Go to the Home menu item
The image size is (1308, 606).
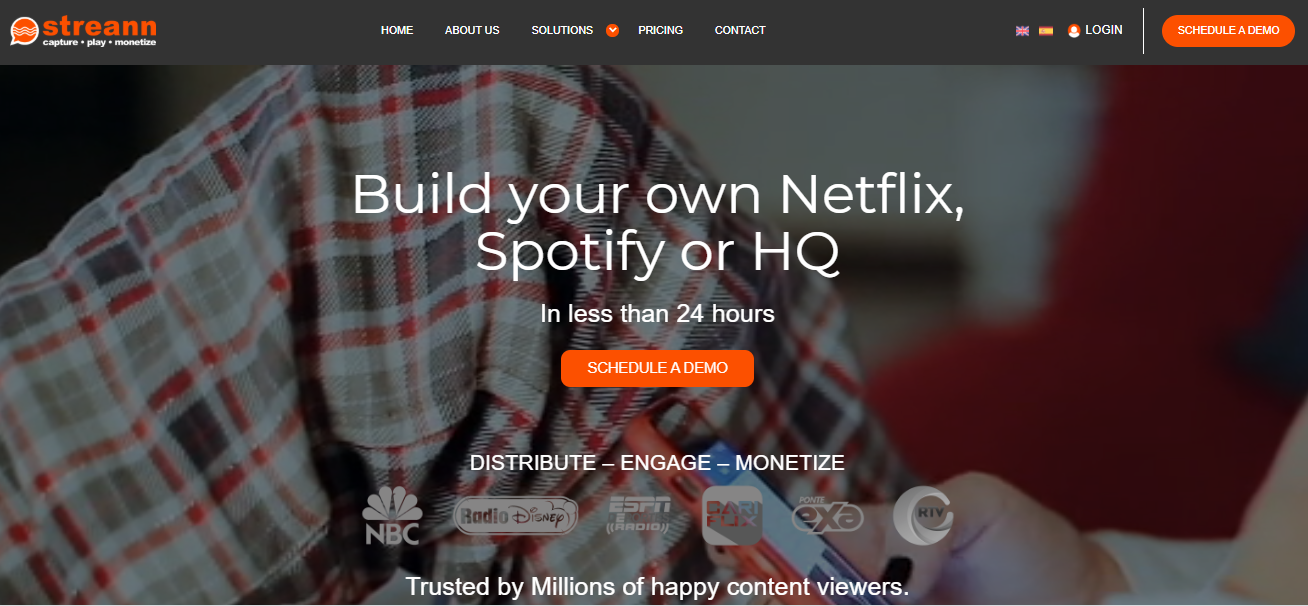click(x=397, y=30)
